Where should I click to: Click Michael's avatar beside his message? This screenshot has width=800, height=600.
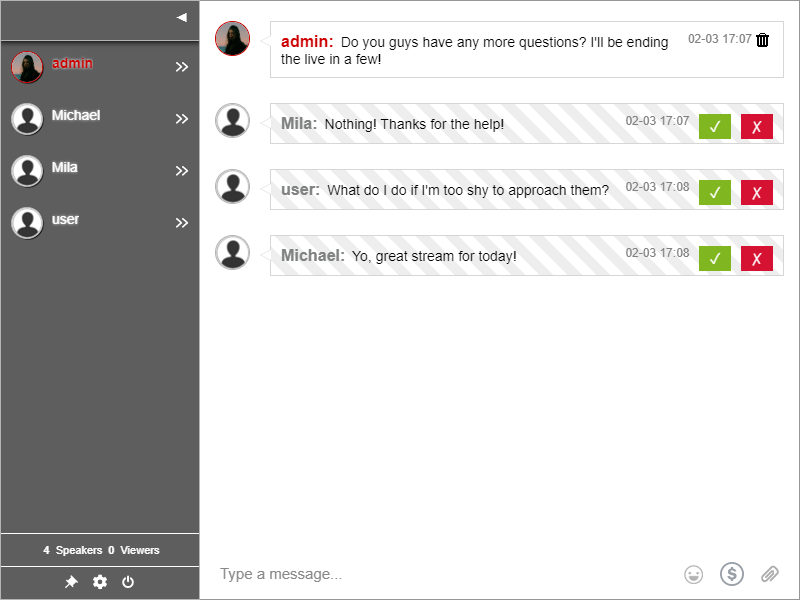coord(233,252)
